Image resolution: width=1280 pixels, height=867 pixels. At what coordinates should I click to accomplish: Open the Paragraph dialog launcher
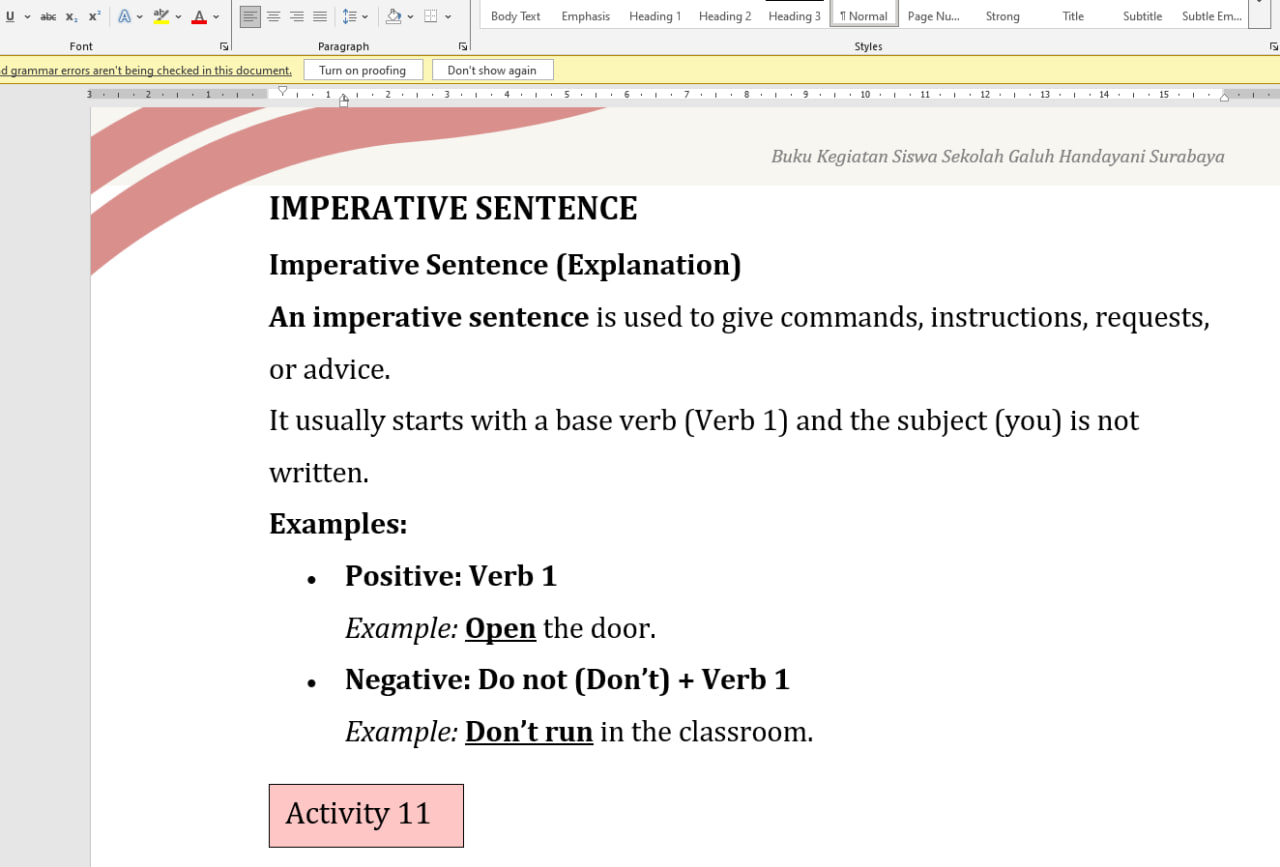pos(463,46)
